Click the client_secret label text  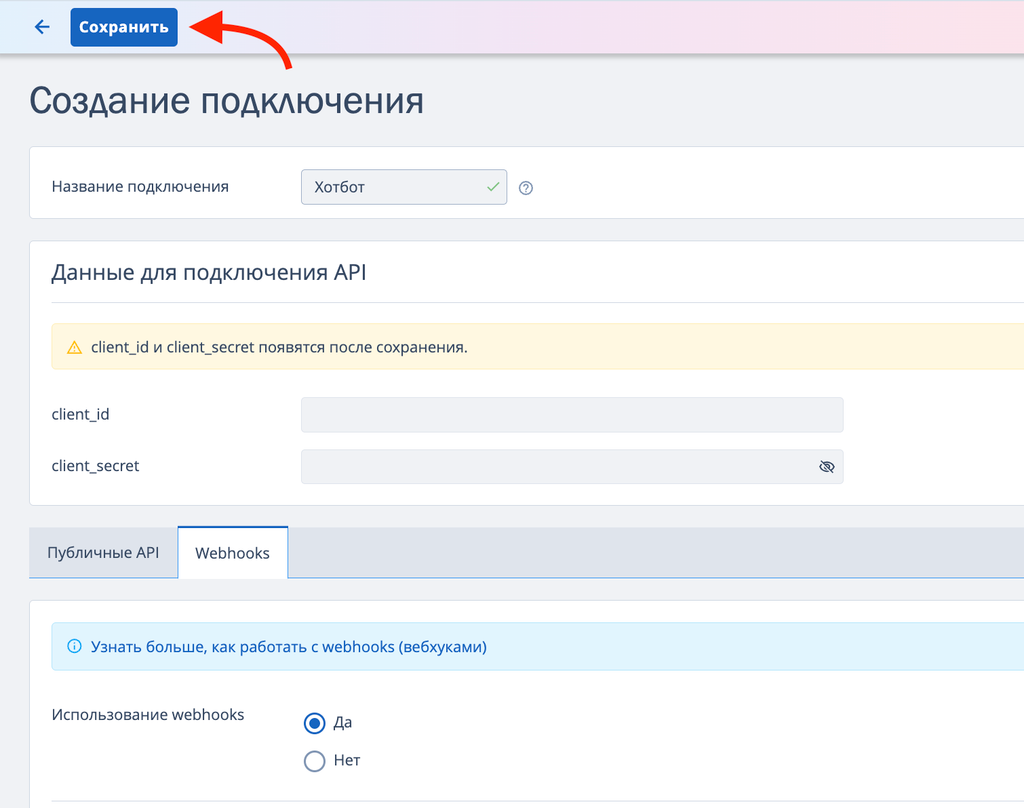(x=95, y=466)
